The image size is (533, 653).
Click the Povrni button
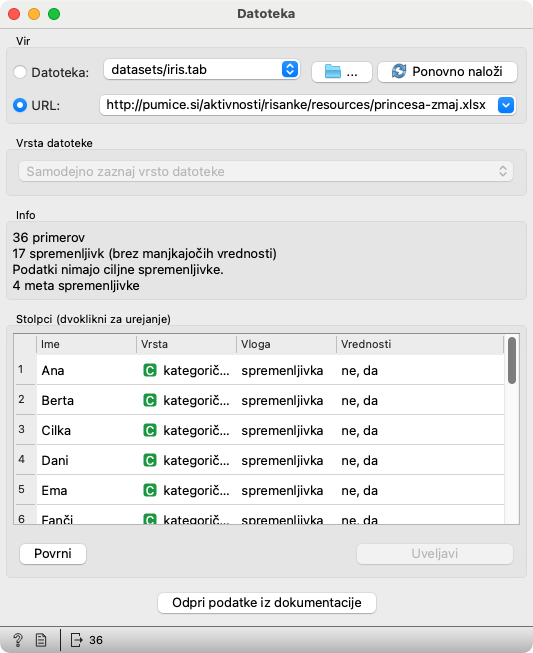click(53, 554)
